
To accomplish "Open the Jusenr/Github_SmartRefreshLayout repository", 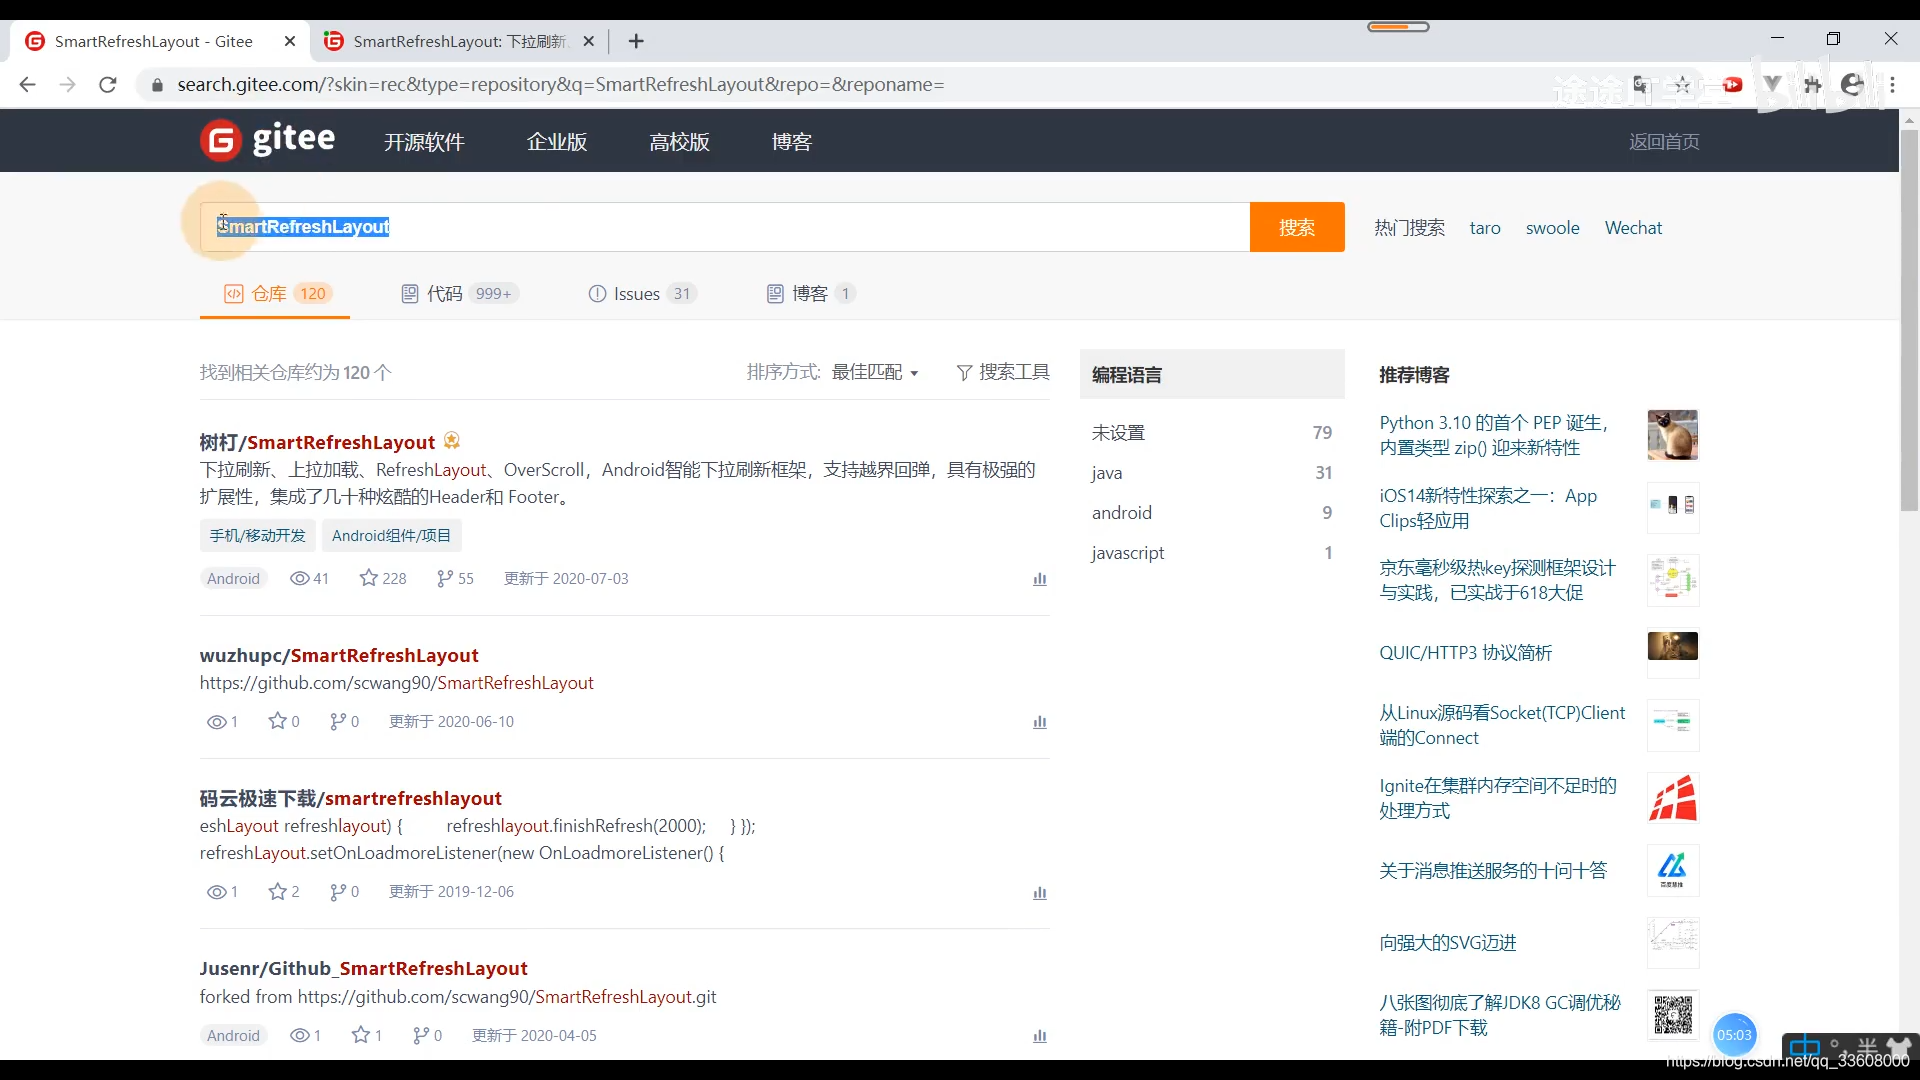I will (363, 968).
